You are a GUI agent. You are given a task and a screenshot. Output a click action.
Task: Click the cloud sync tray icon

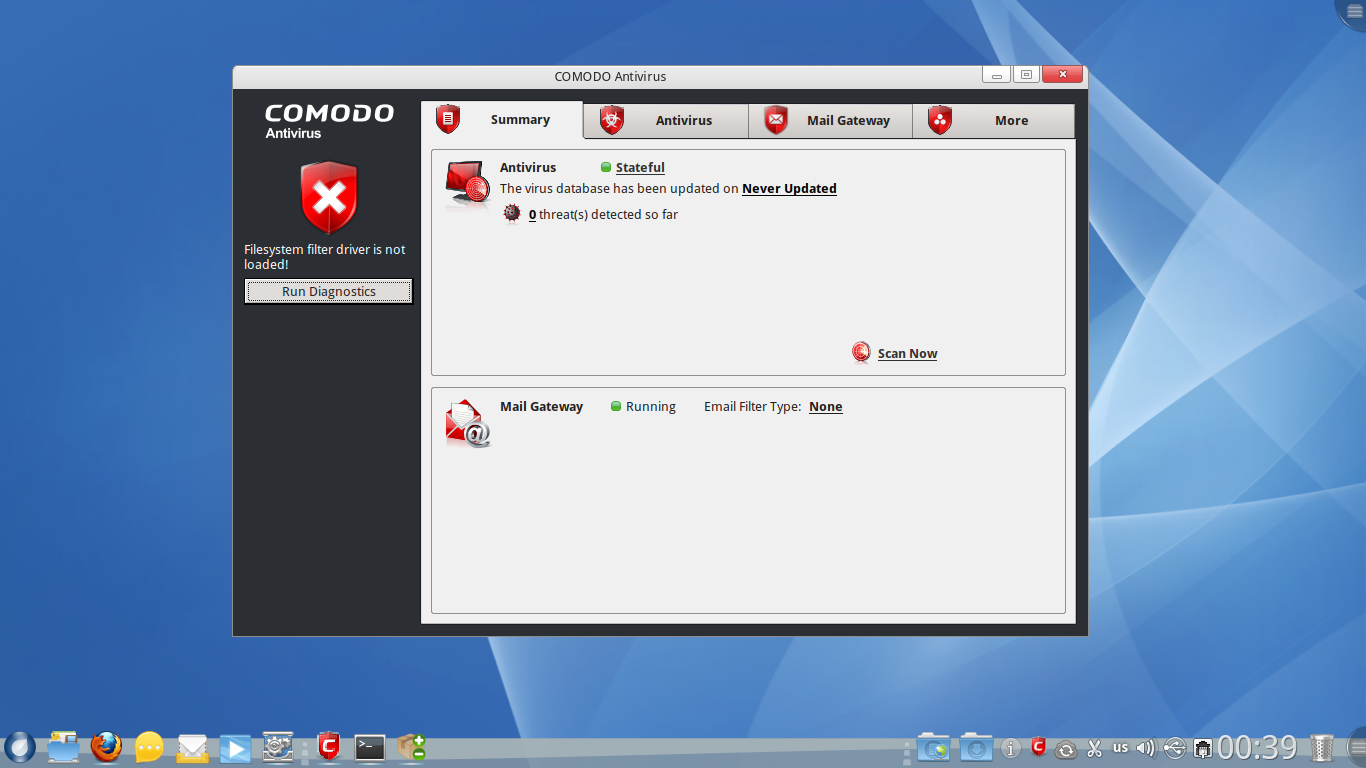(1066, 749)
